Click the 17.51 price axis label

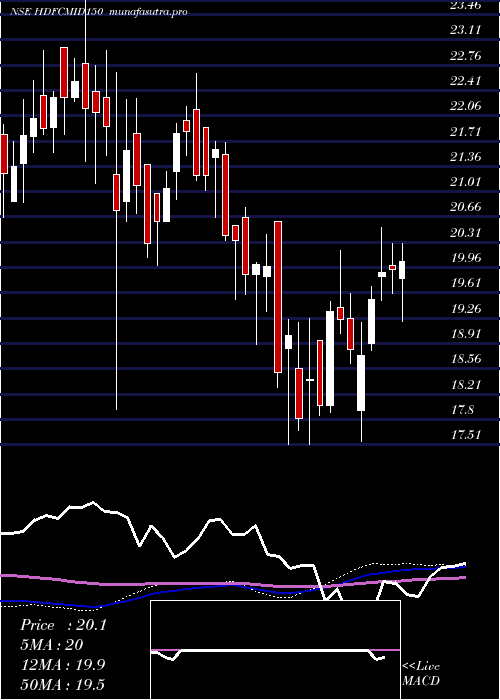(x=466, y=434)
